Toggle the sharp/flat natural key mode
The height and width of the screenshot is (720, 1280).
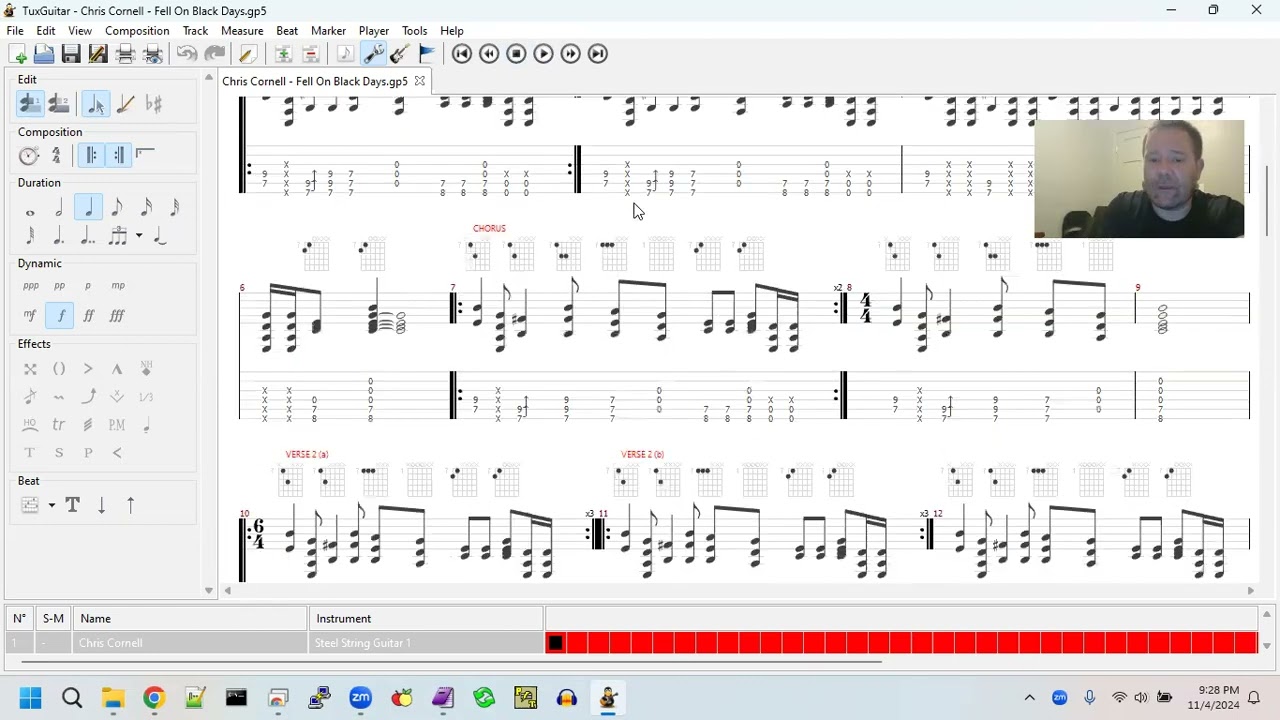[x=154, y=103]
